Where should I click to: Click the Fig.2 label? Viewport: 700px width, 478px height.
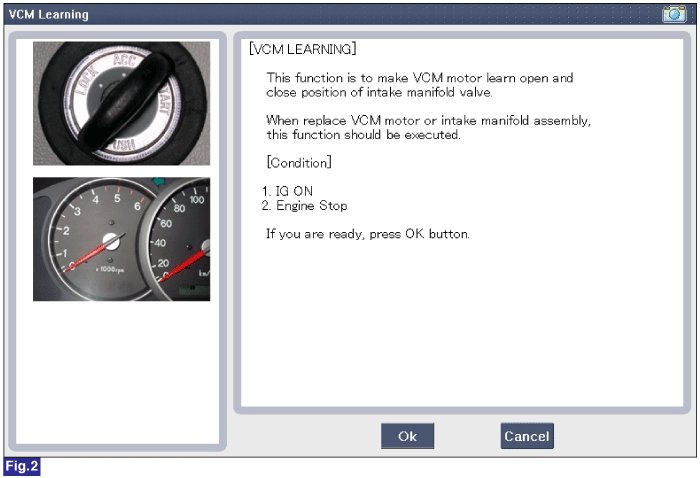click(21, 467)
